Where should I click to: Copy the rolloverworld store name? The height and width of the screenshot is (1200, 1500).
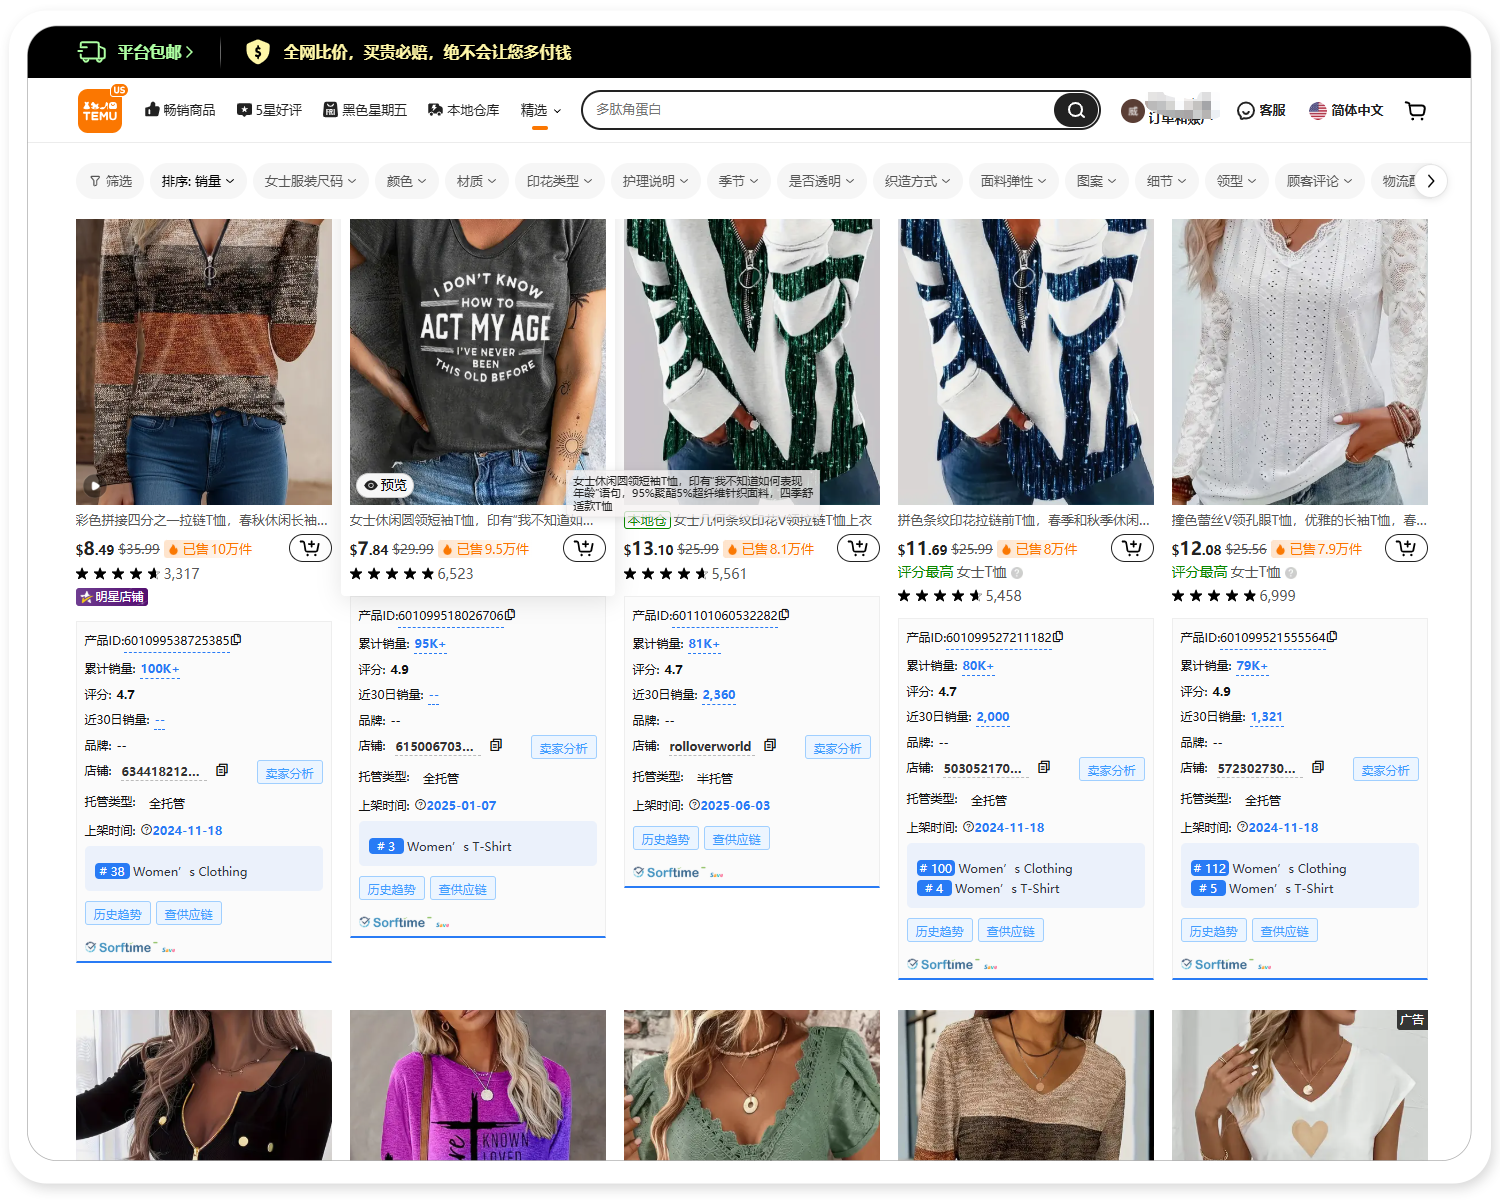point(770,746)
